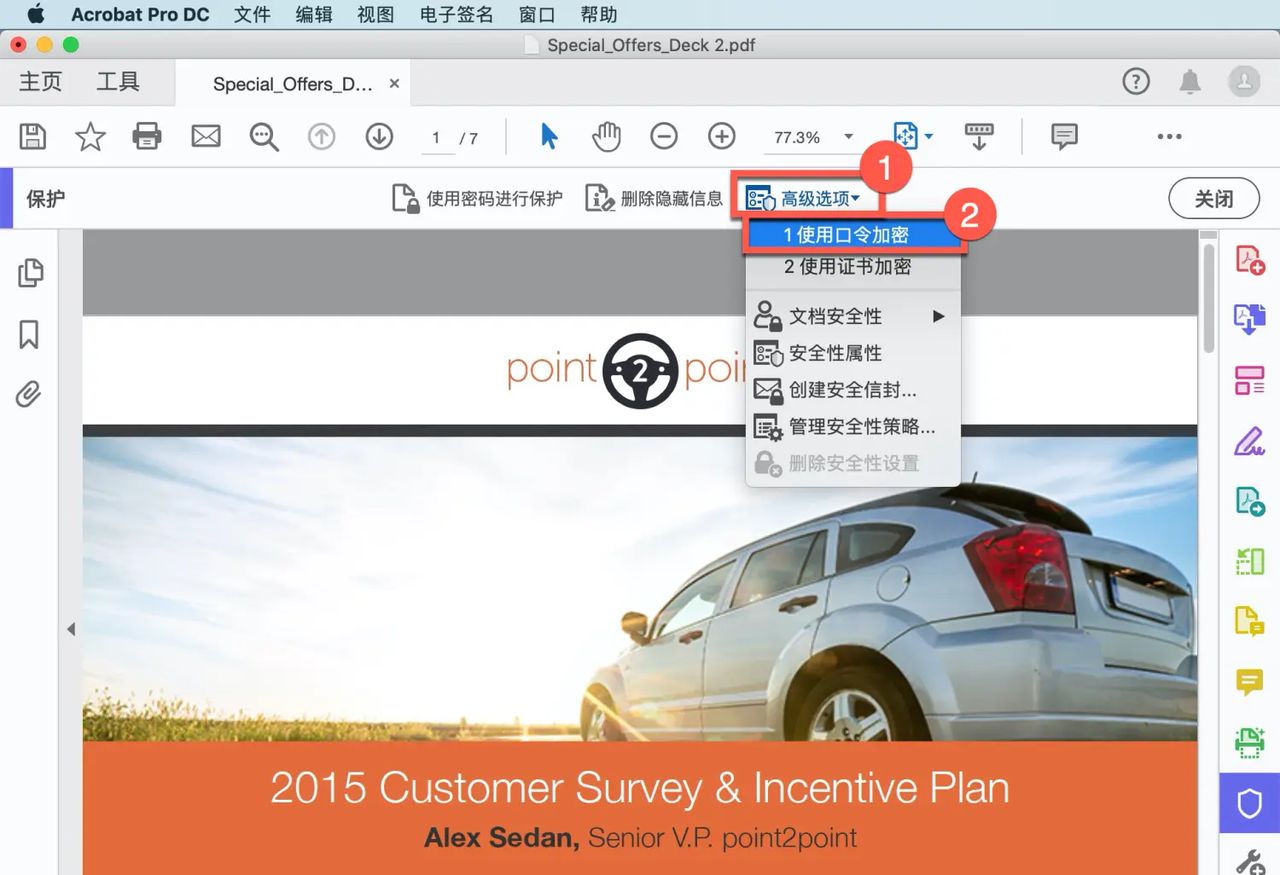Click the yellow document icon in the right pane

1250,621
